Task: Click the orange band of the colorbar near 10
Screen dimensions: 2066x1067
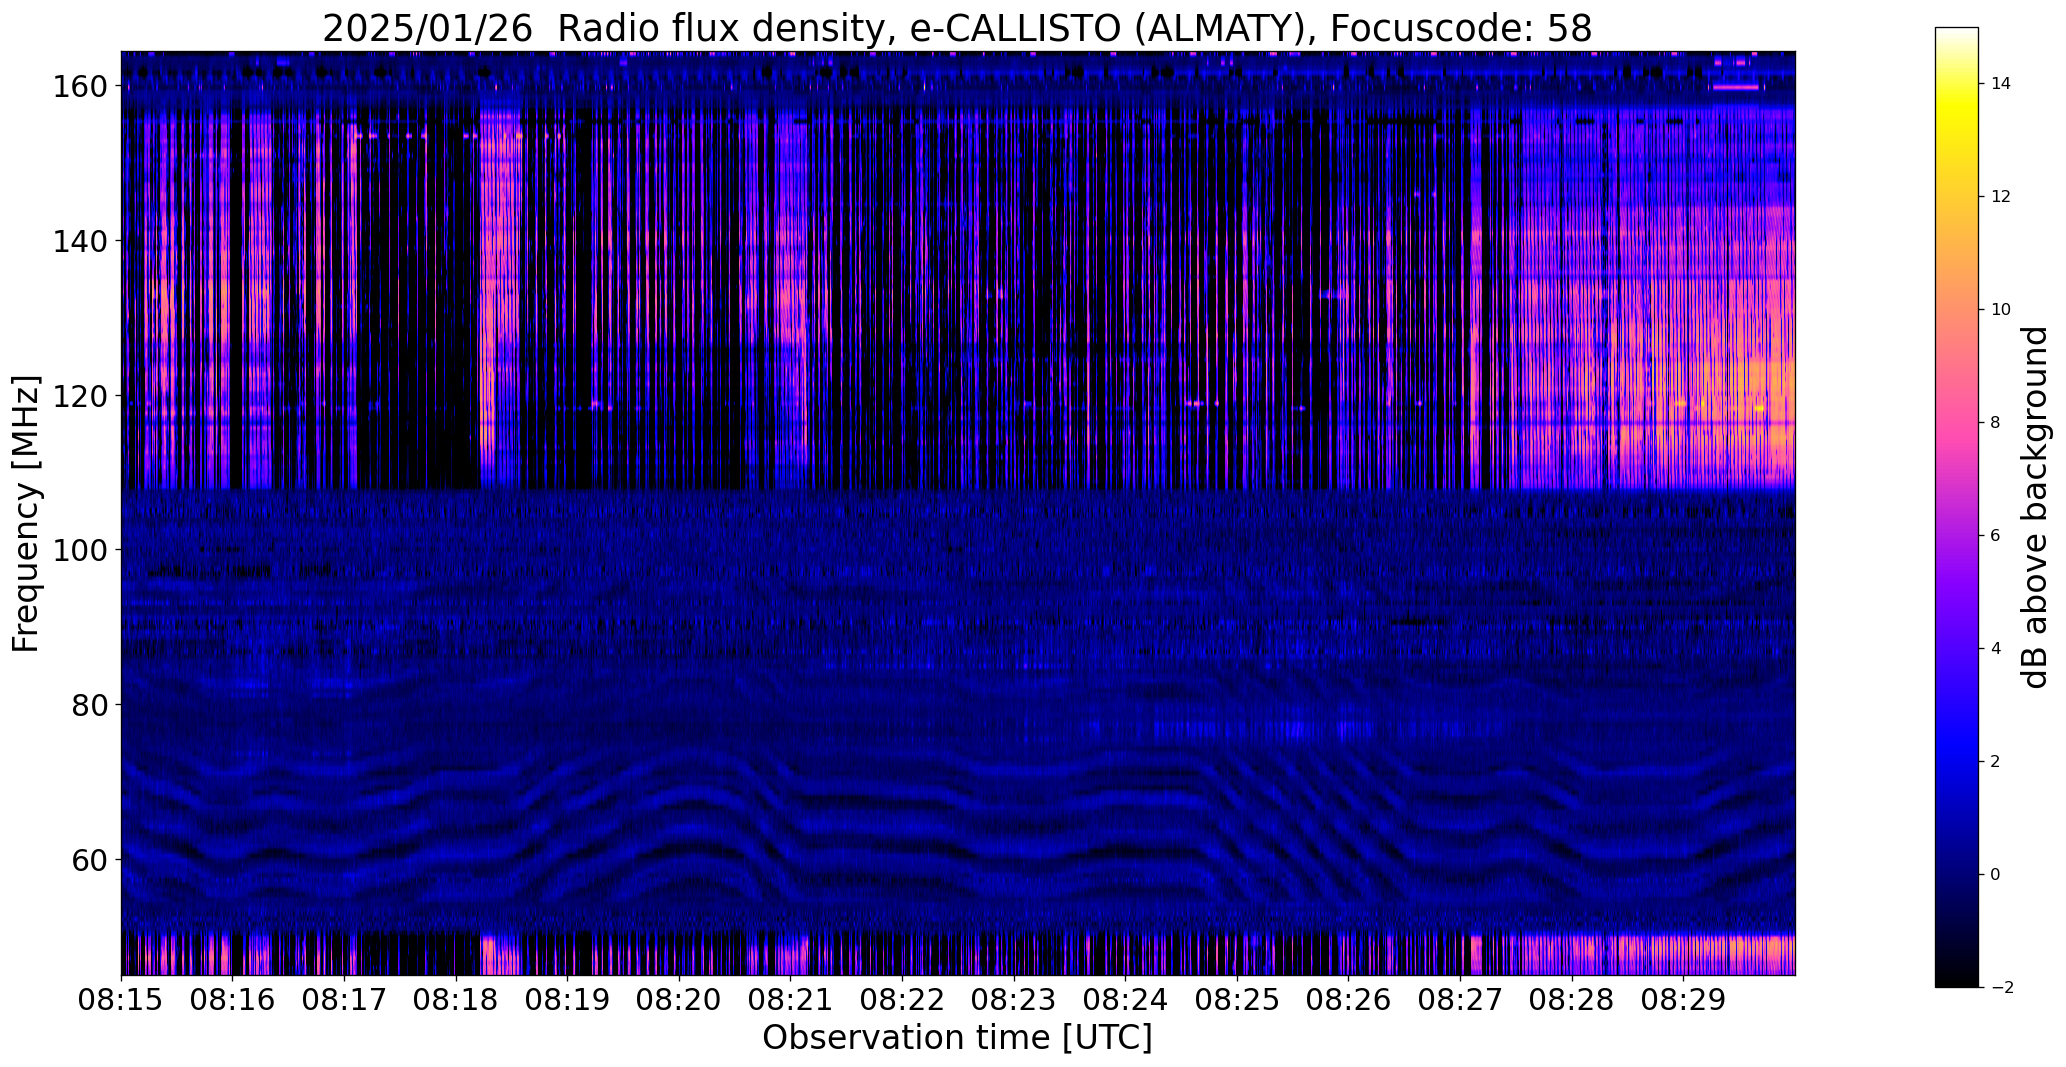Action: pyautogui.click(x=1957, y=310)
